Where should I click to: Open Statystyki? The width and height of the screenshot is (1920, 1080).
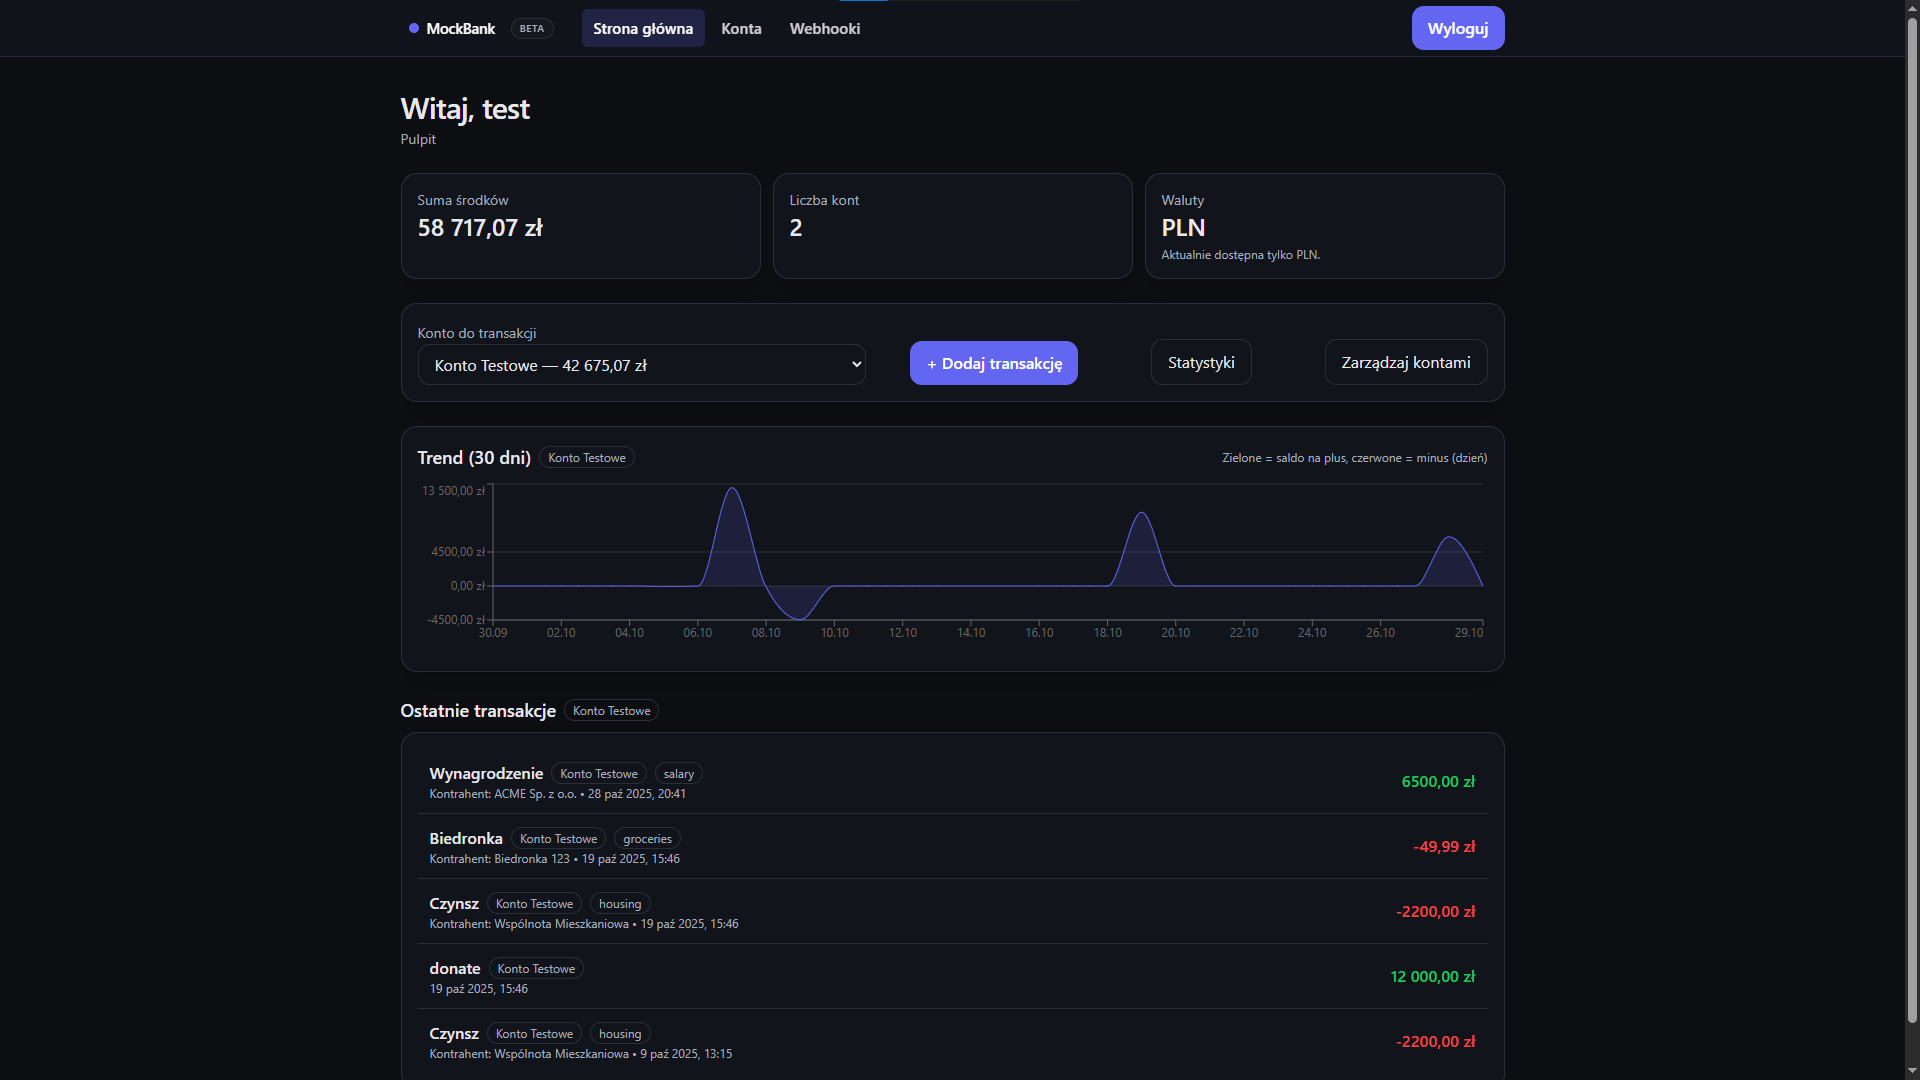[1201, 362]
